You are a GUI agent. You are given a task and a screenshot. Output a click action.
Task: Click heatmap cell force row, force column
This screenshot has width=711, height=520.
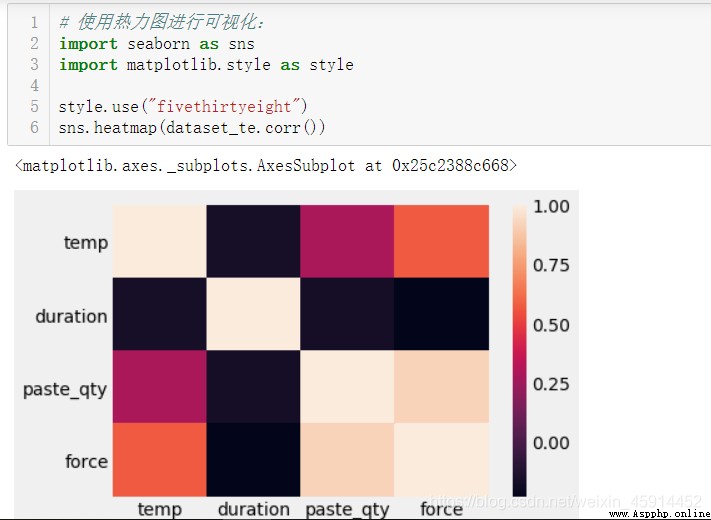(442, 460)
